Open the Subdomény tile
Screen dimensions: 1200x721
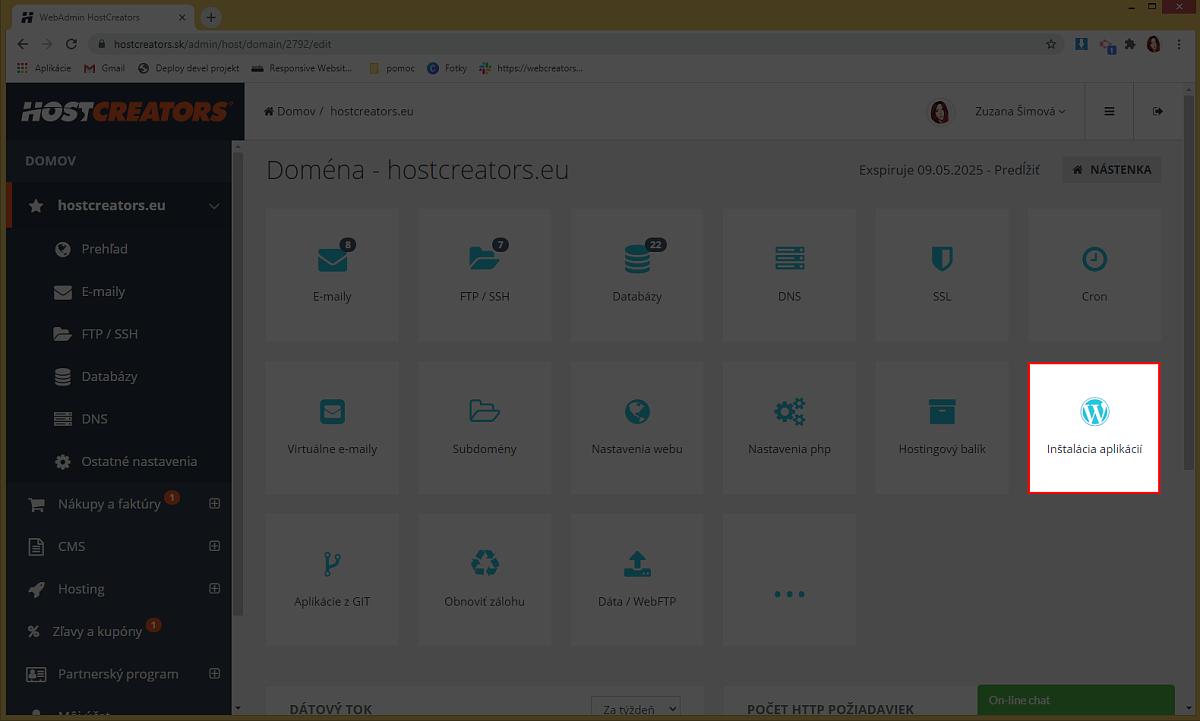[x=485, y=427]
